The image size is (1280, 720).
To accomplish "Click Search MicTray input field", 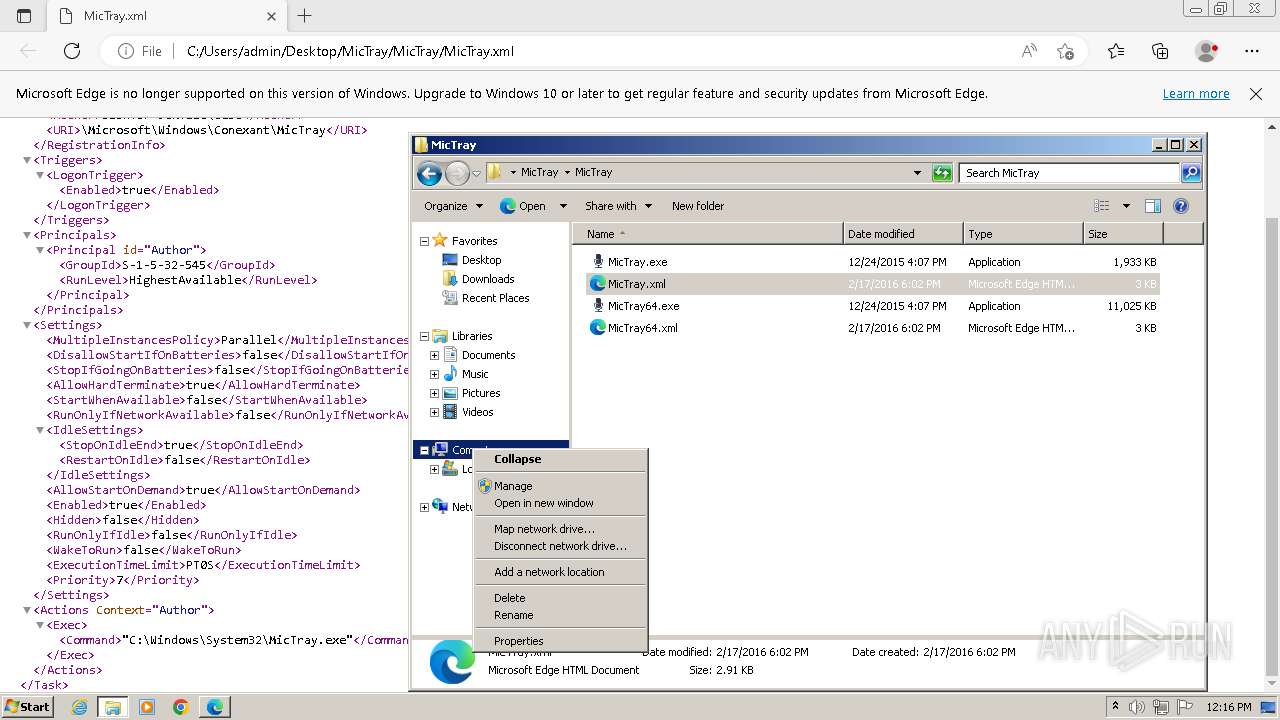I will [1069, 173].
